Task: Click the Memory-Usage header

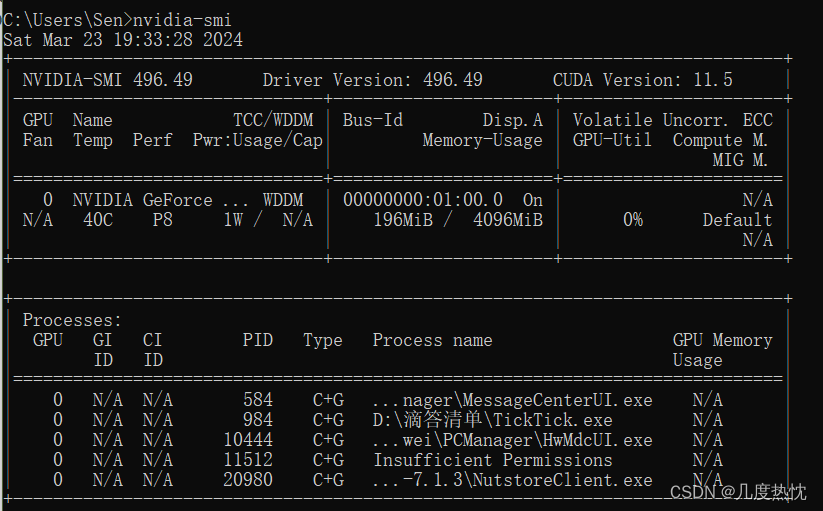Action: 482,140
